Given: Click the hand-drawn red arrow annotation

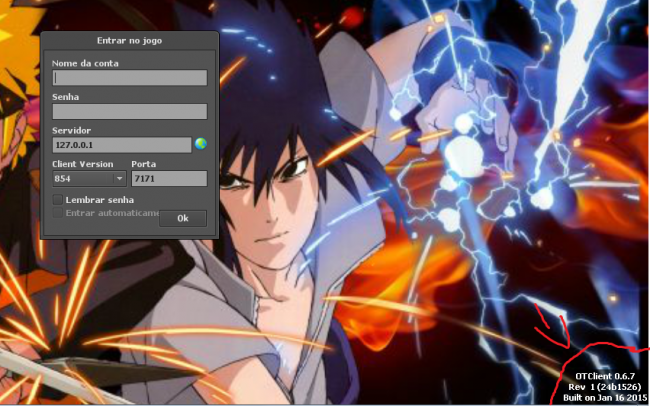Looking at the screenshot, I should pyautogui.click(x=548, y=320).
